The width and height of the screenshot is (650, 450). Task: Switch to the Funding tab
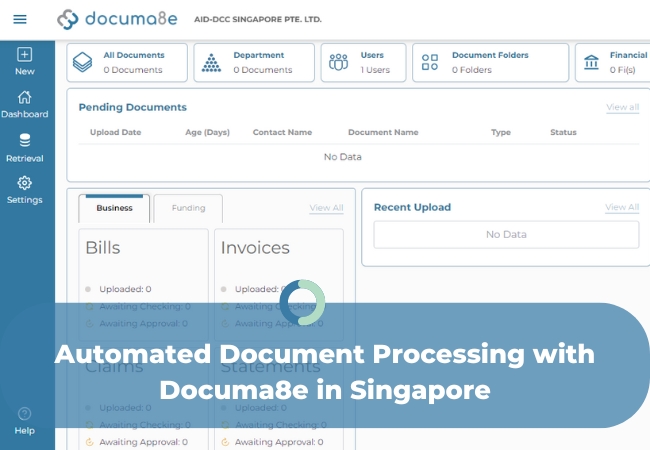[x=188, y=208]
